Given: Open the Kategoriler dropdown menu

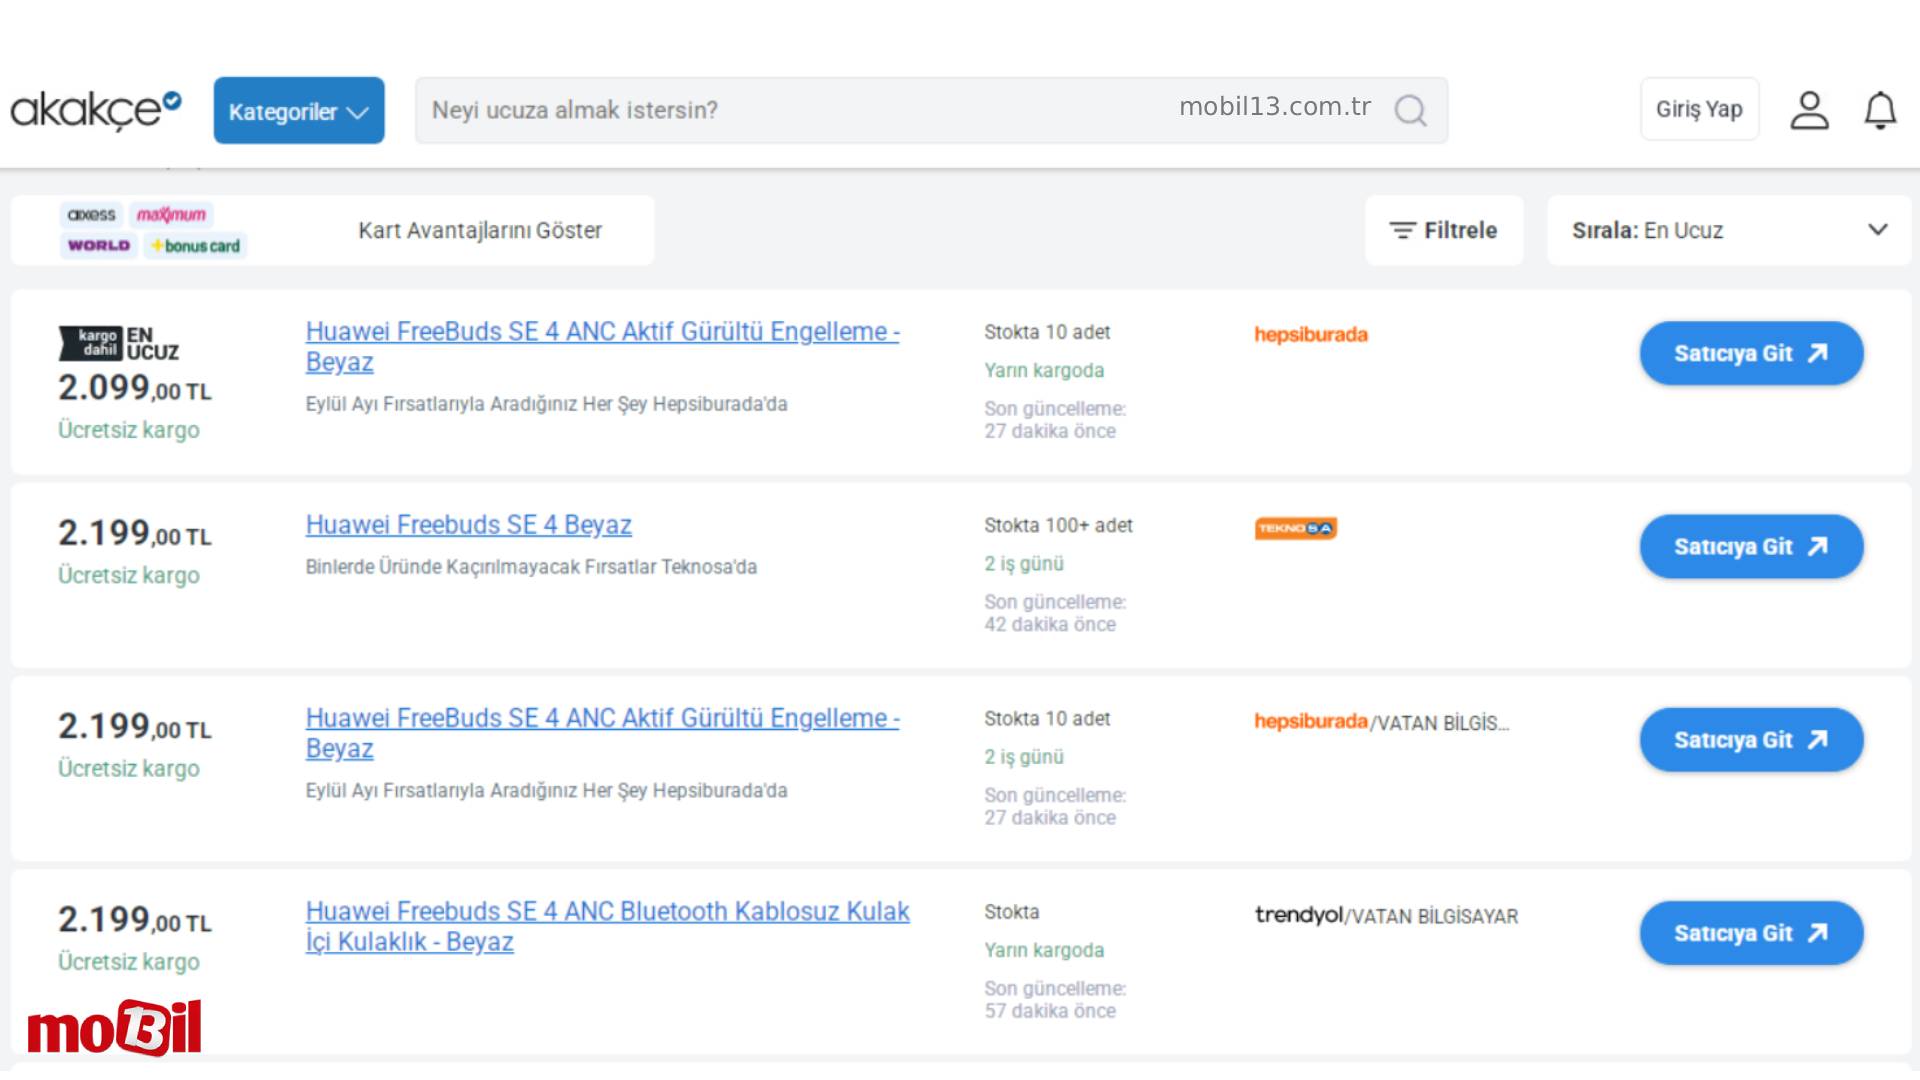Looking at the screenshot, I should 299,110.
